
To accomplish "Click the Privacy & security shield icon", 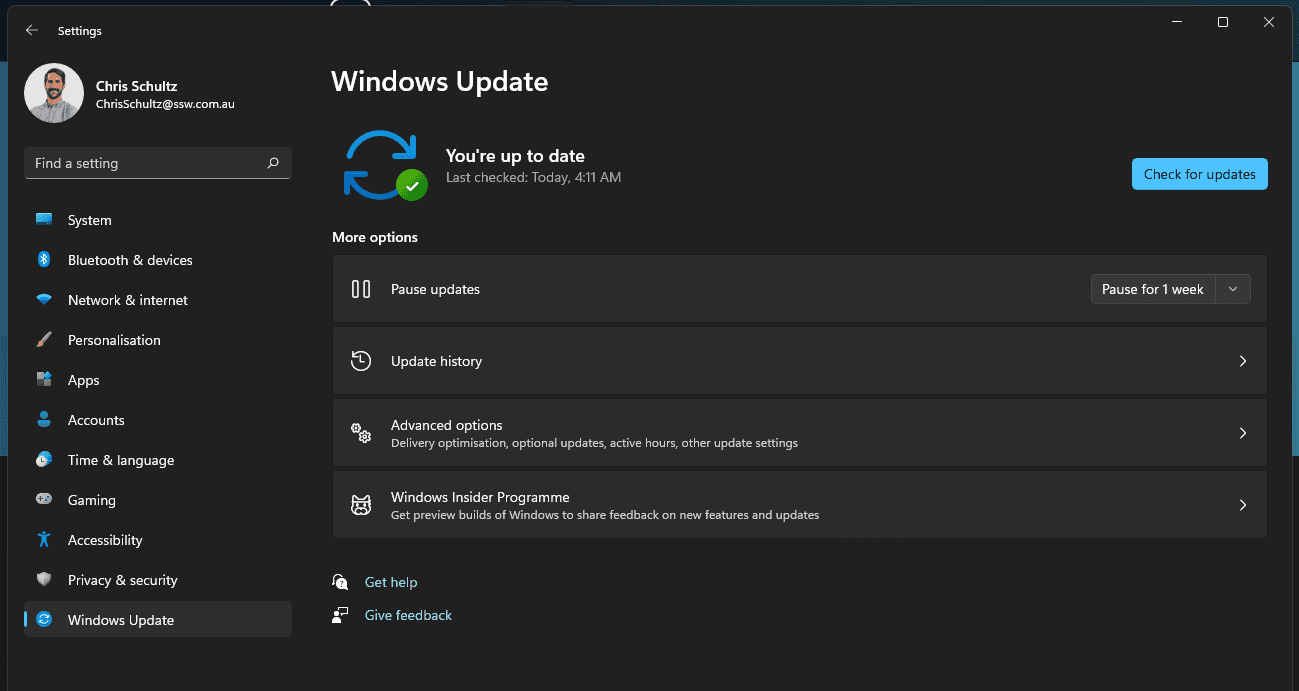I will (x=44, y=580).
